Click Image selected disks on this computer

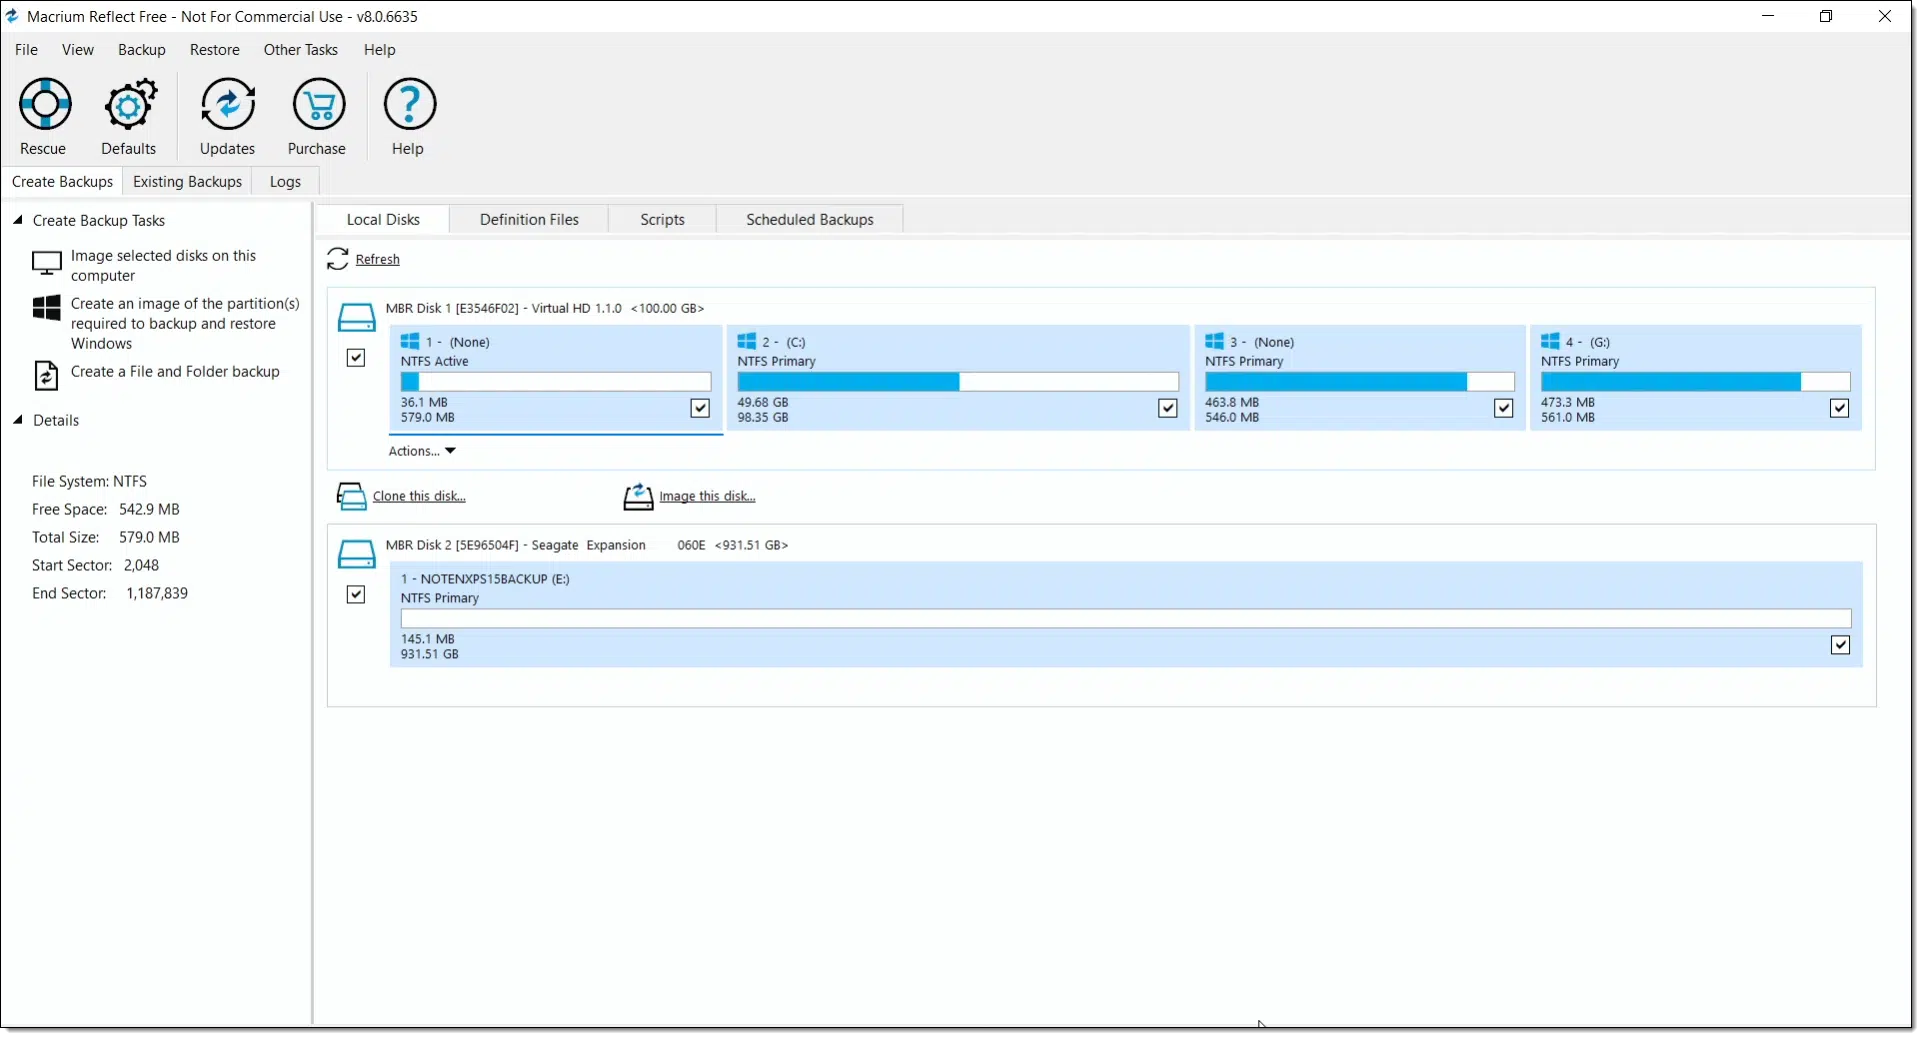point(164,266)
